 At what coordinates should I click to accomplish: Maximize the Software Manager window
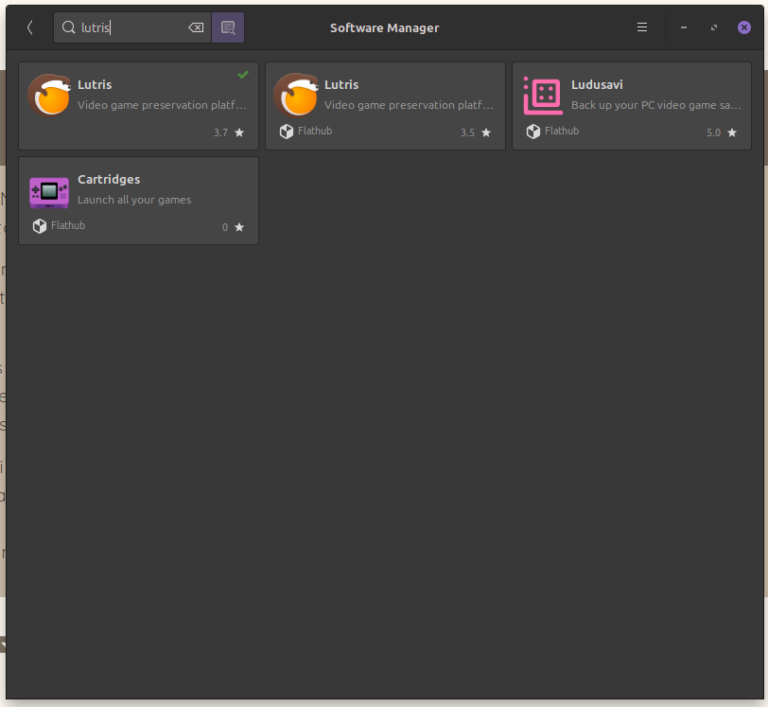(x=714, y=28)
